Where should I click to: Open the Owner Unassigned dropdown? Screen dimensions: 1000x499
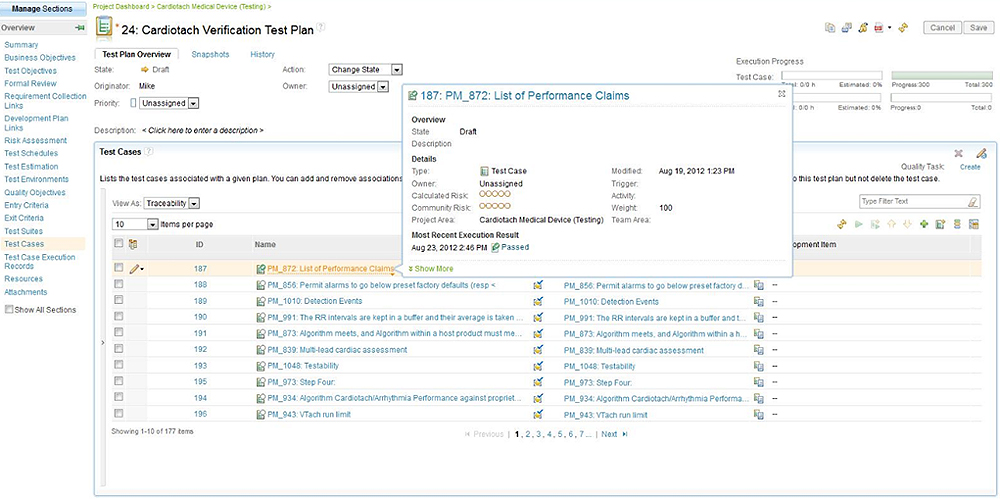359,87
